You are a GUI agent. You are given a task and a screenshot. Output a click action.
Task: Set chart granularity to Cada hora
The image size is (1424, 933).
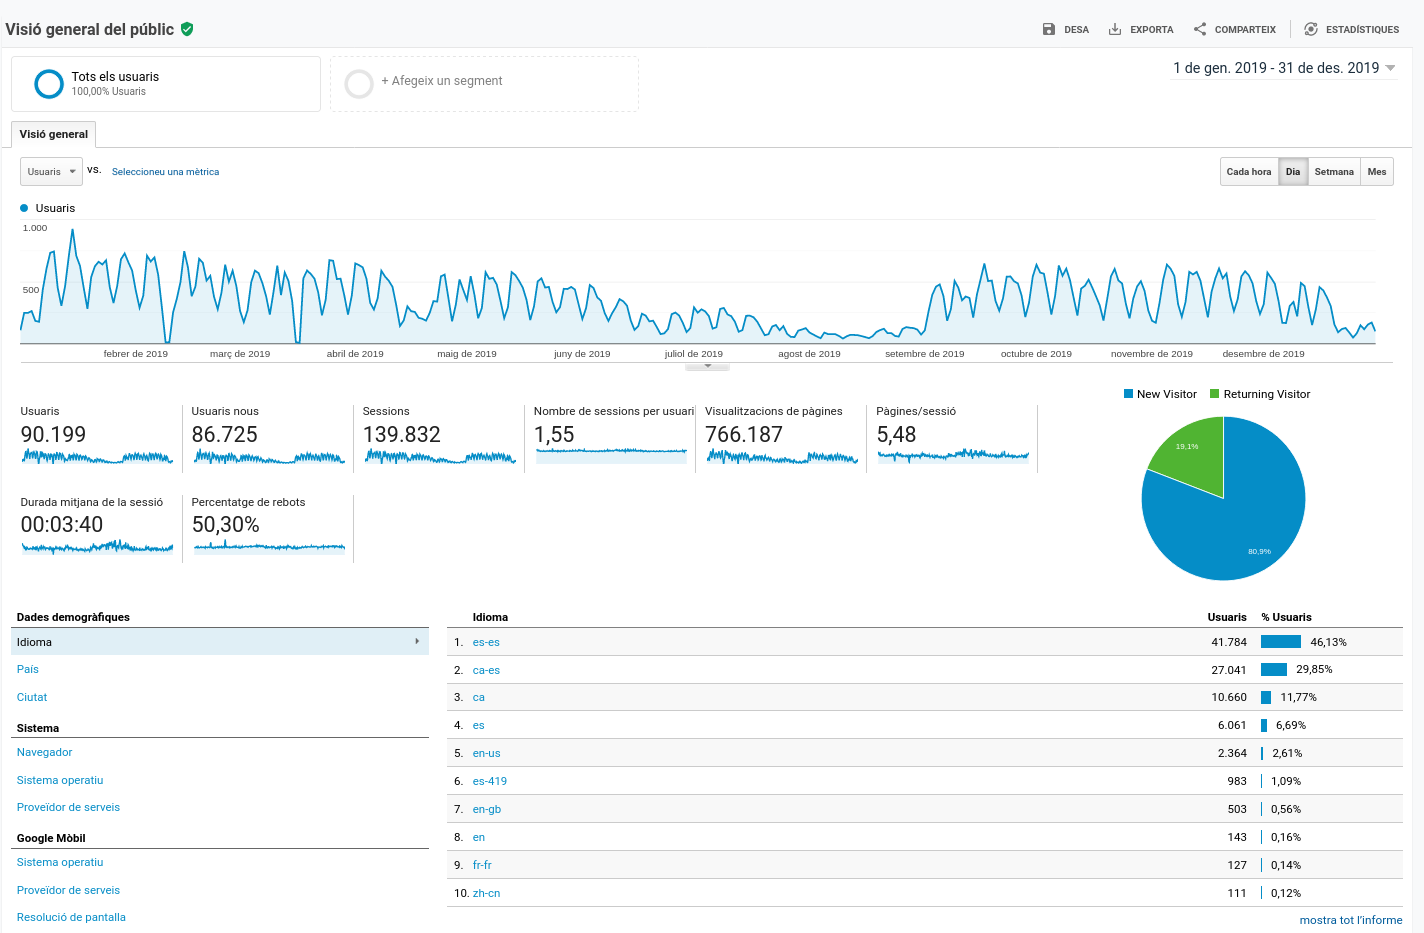click(1248, 172)
